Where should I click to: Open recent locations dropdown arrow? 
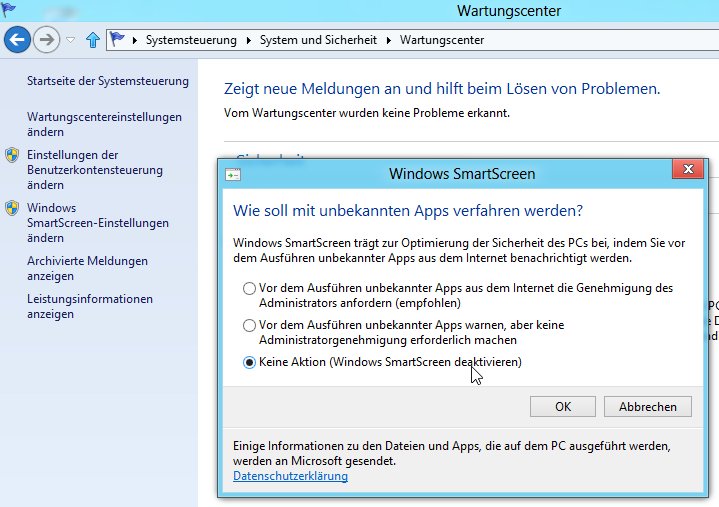70,40
